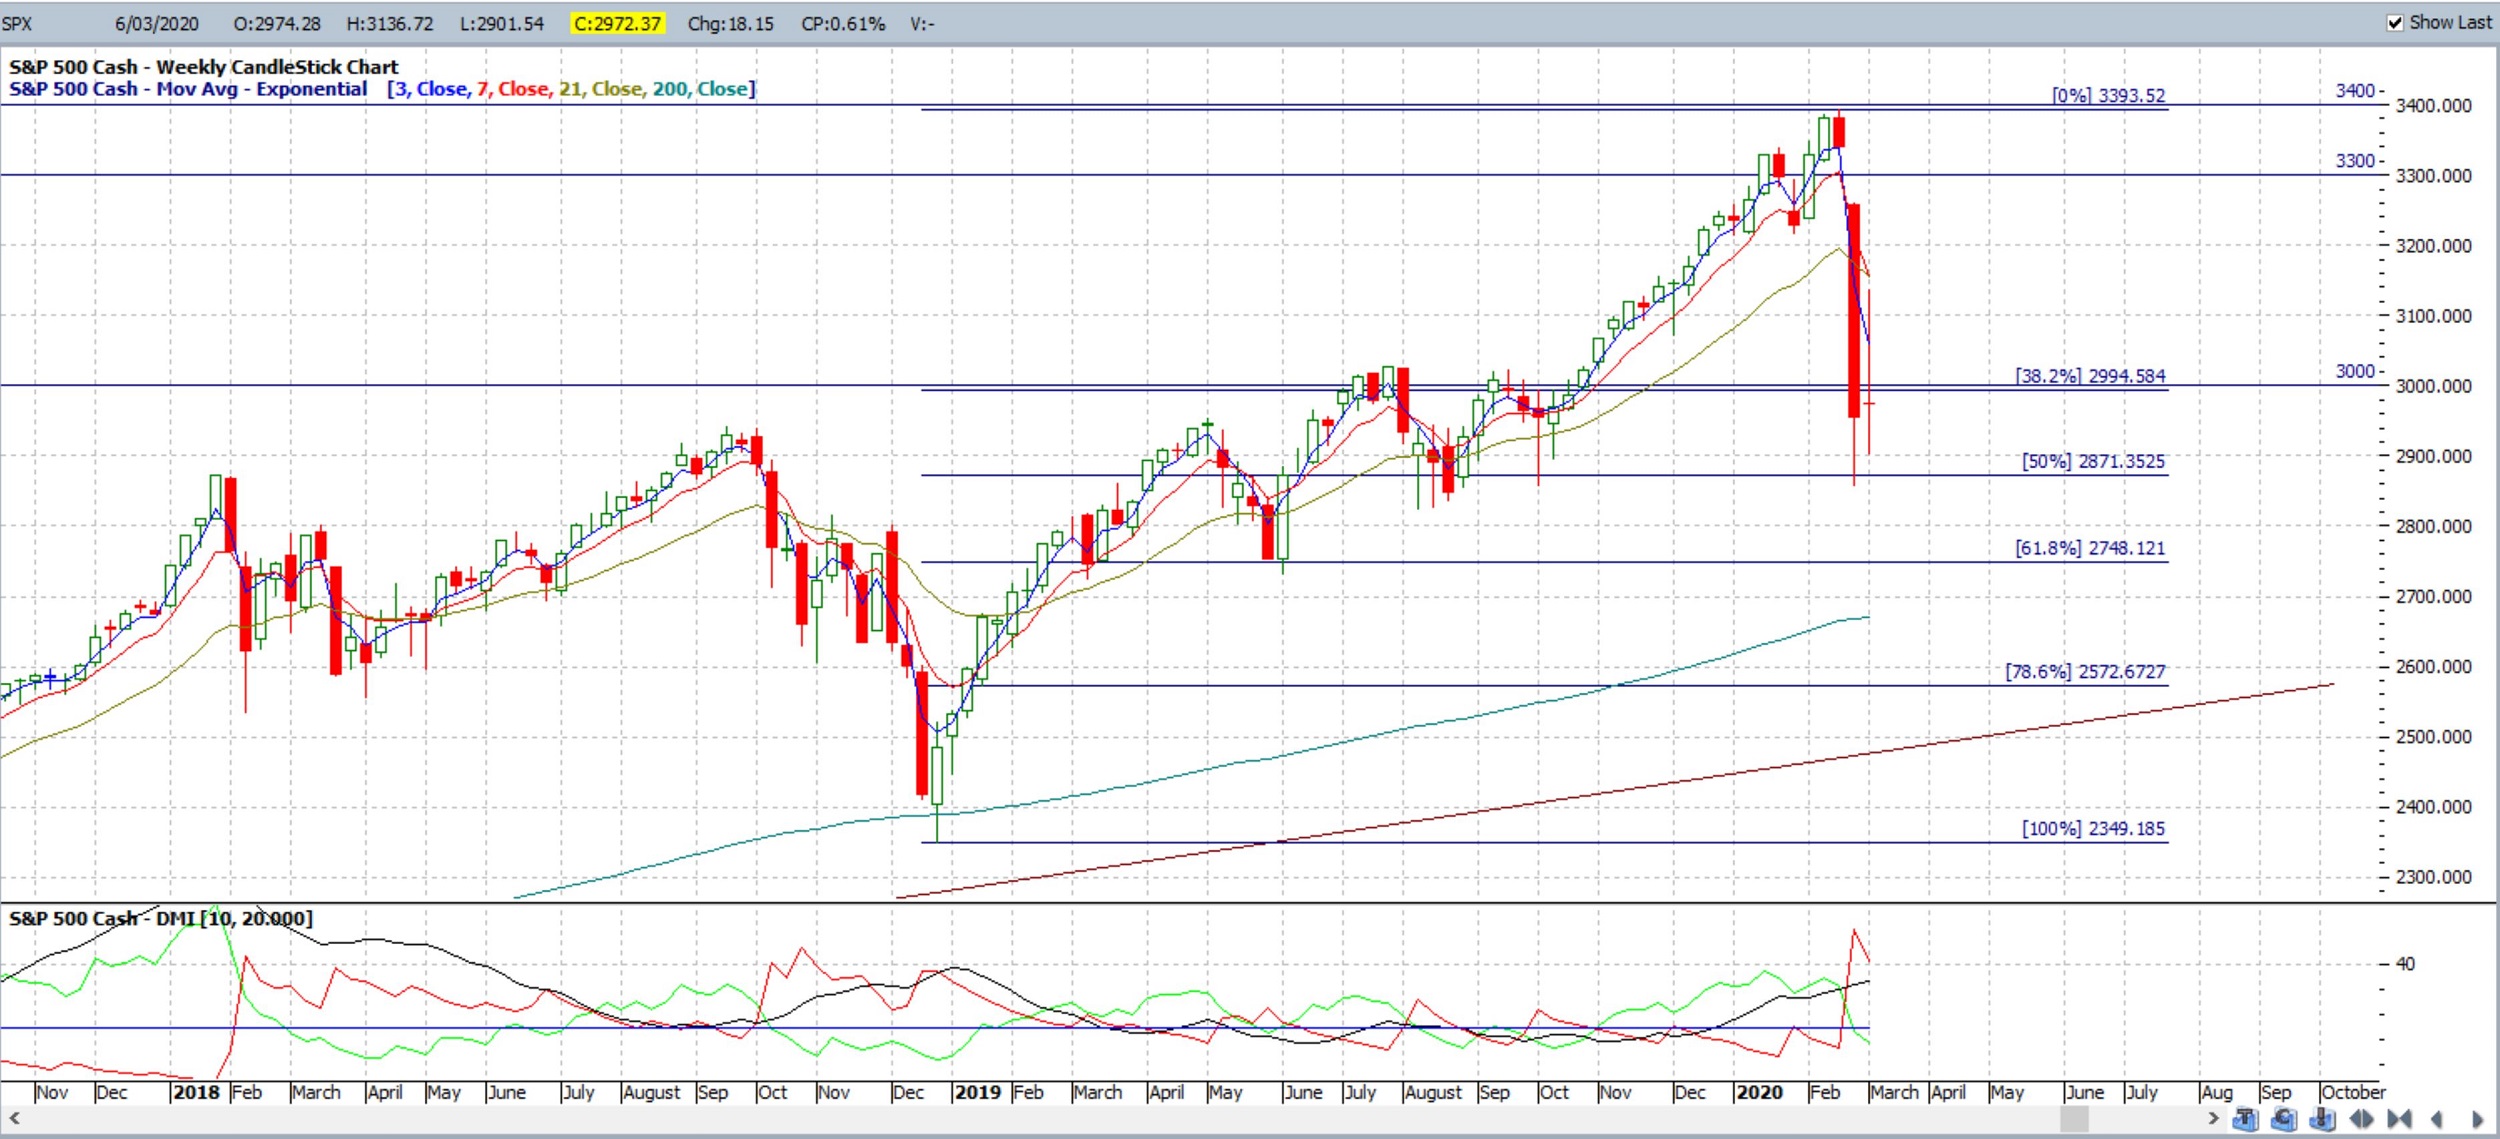Click the 3400 horizontal line label

pos(2354,90)
